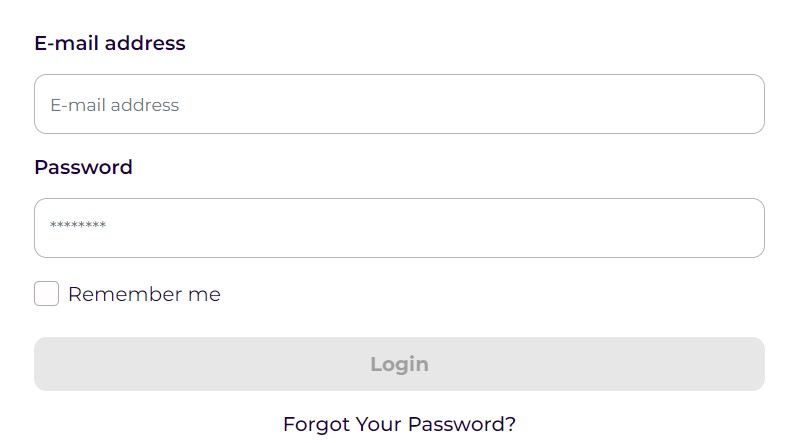Follow the password recovery link below Login
The width and height of the screenshot is (798, 443).
click(399, 424)
